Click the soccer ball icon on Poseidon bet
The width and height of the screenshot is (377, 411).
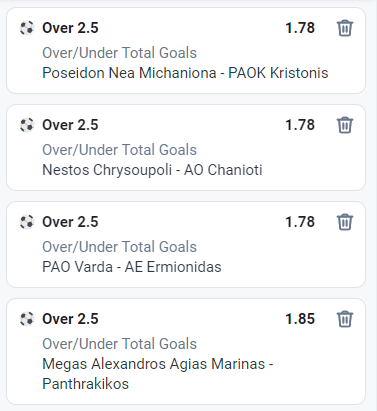27,28
